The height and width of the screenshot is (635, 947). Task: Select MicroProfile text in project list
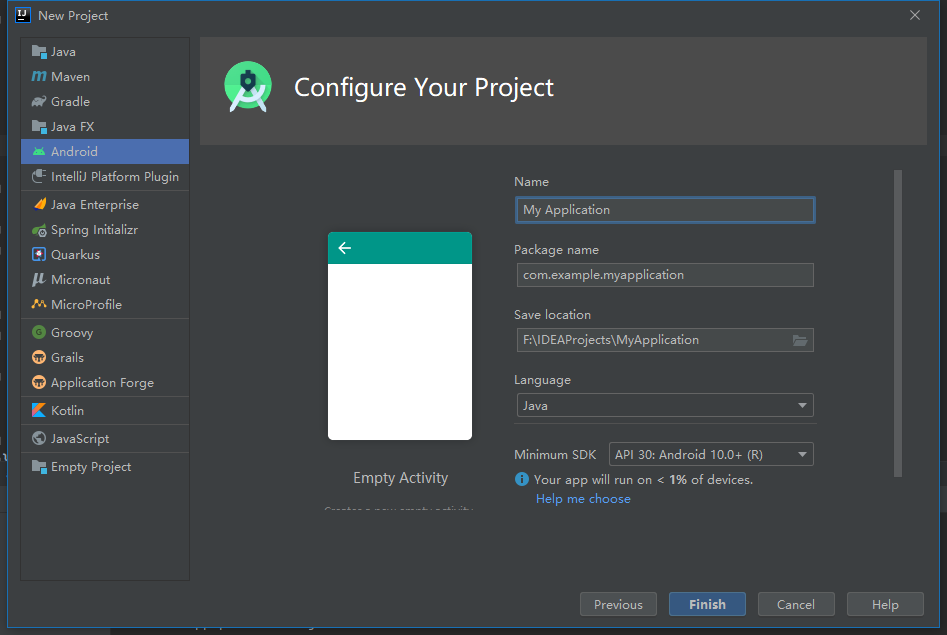[86, 305]
